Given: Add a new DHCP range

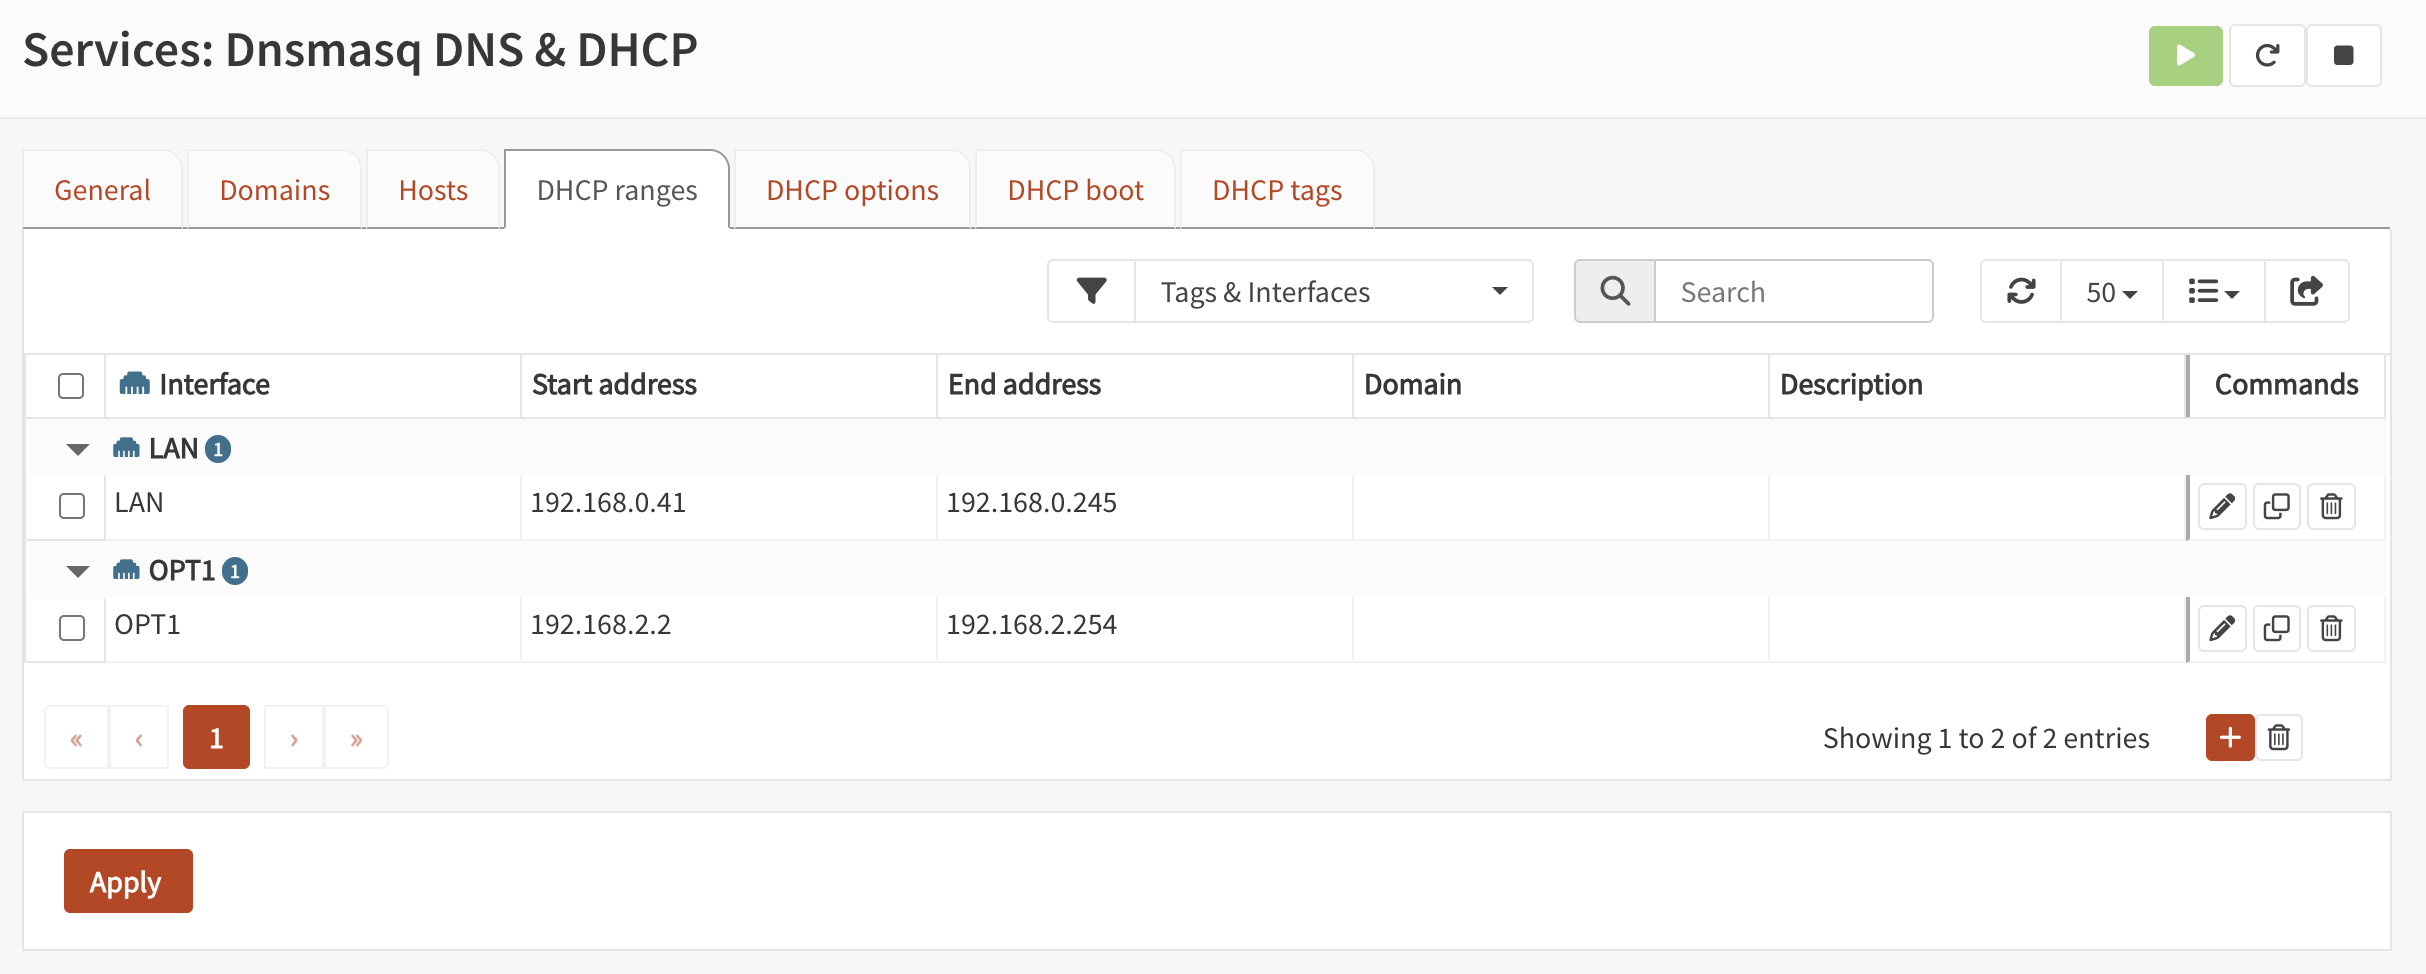Looking at the screenshot, I should click(2229, 738).
